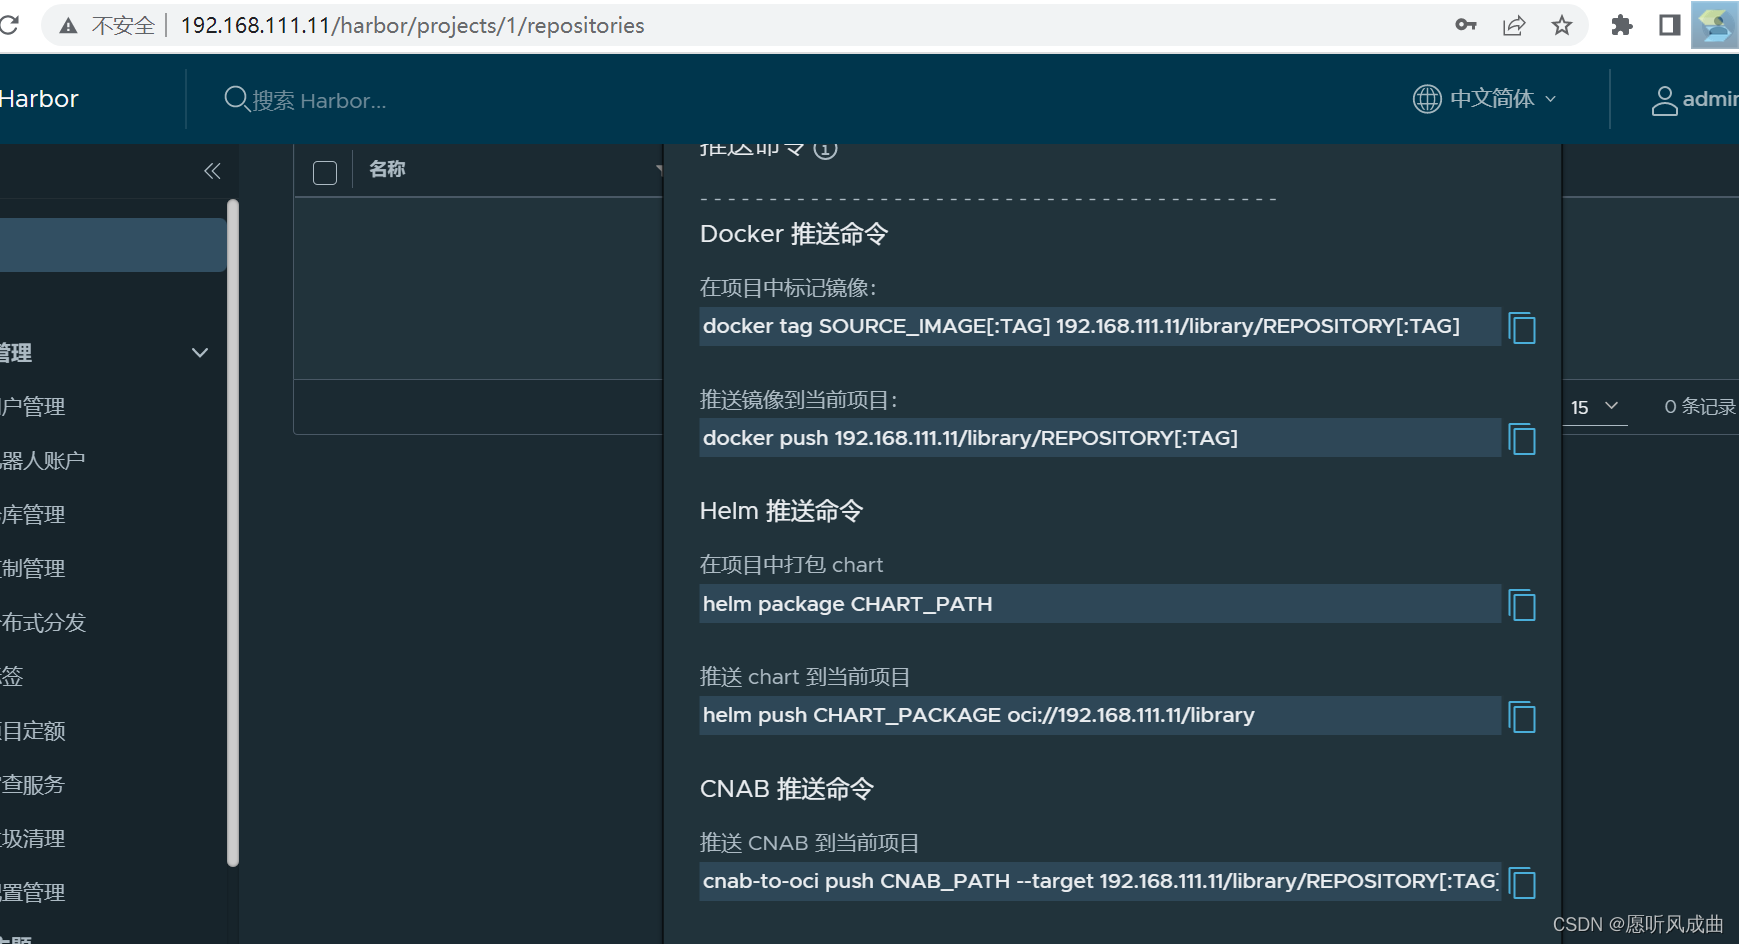Bookmark this page with the star icon
Screen dimensions: 1739x944
pos(1562,25)
